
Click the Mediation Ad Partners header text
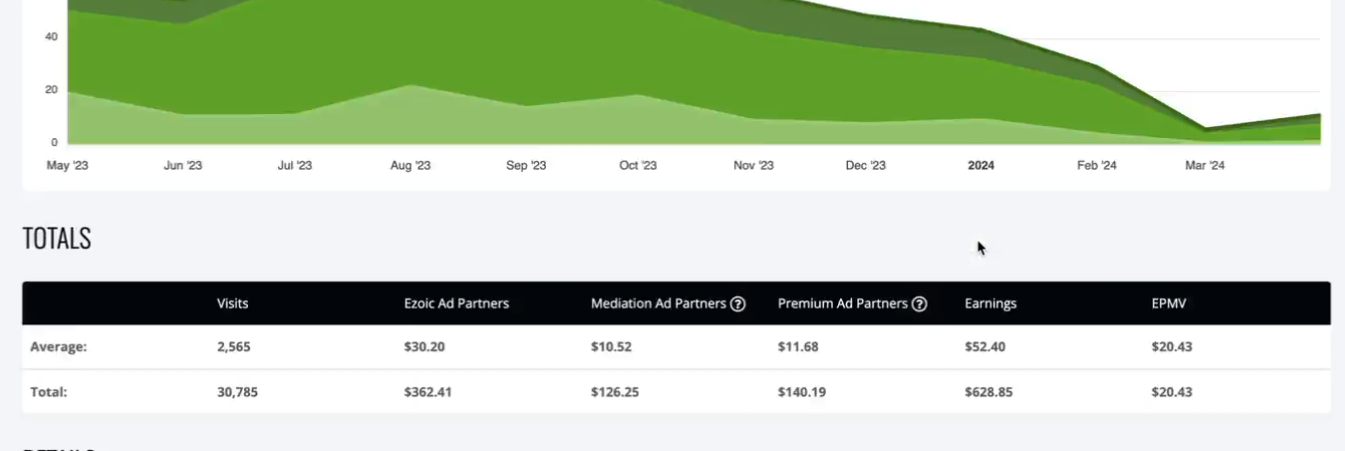tap(658, 304)
